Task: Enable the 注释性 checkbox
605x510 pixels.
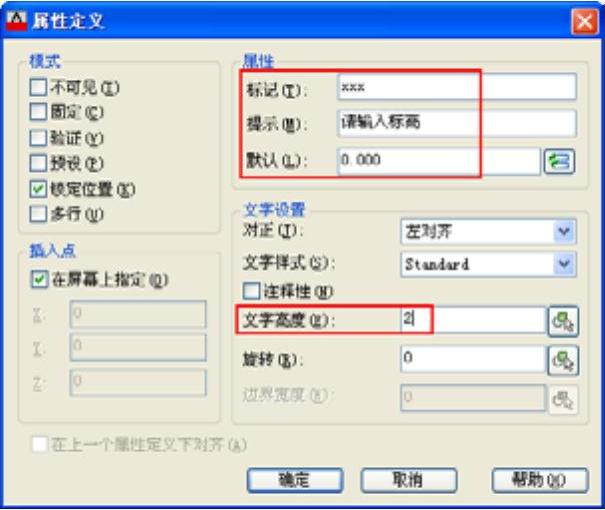Action: tap(252, 291)
